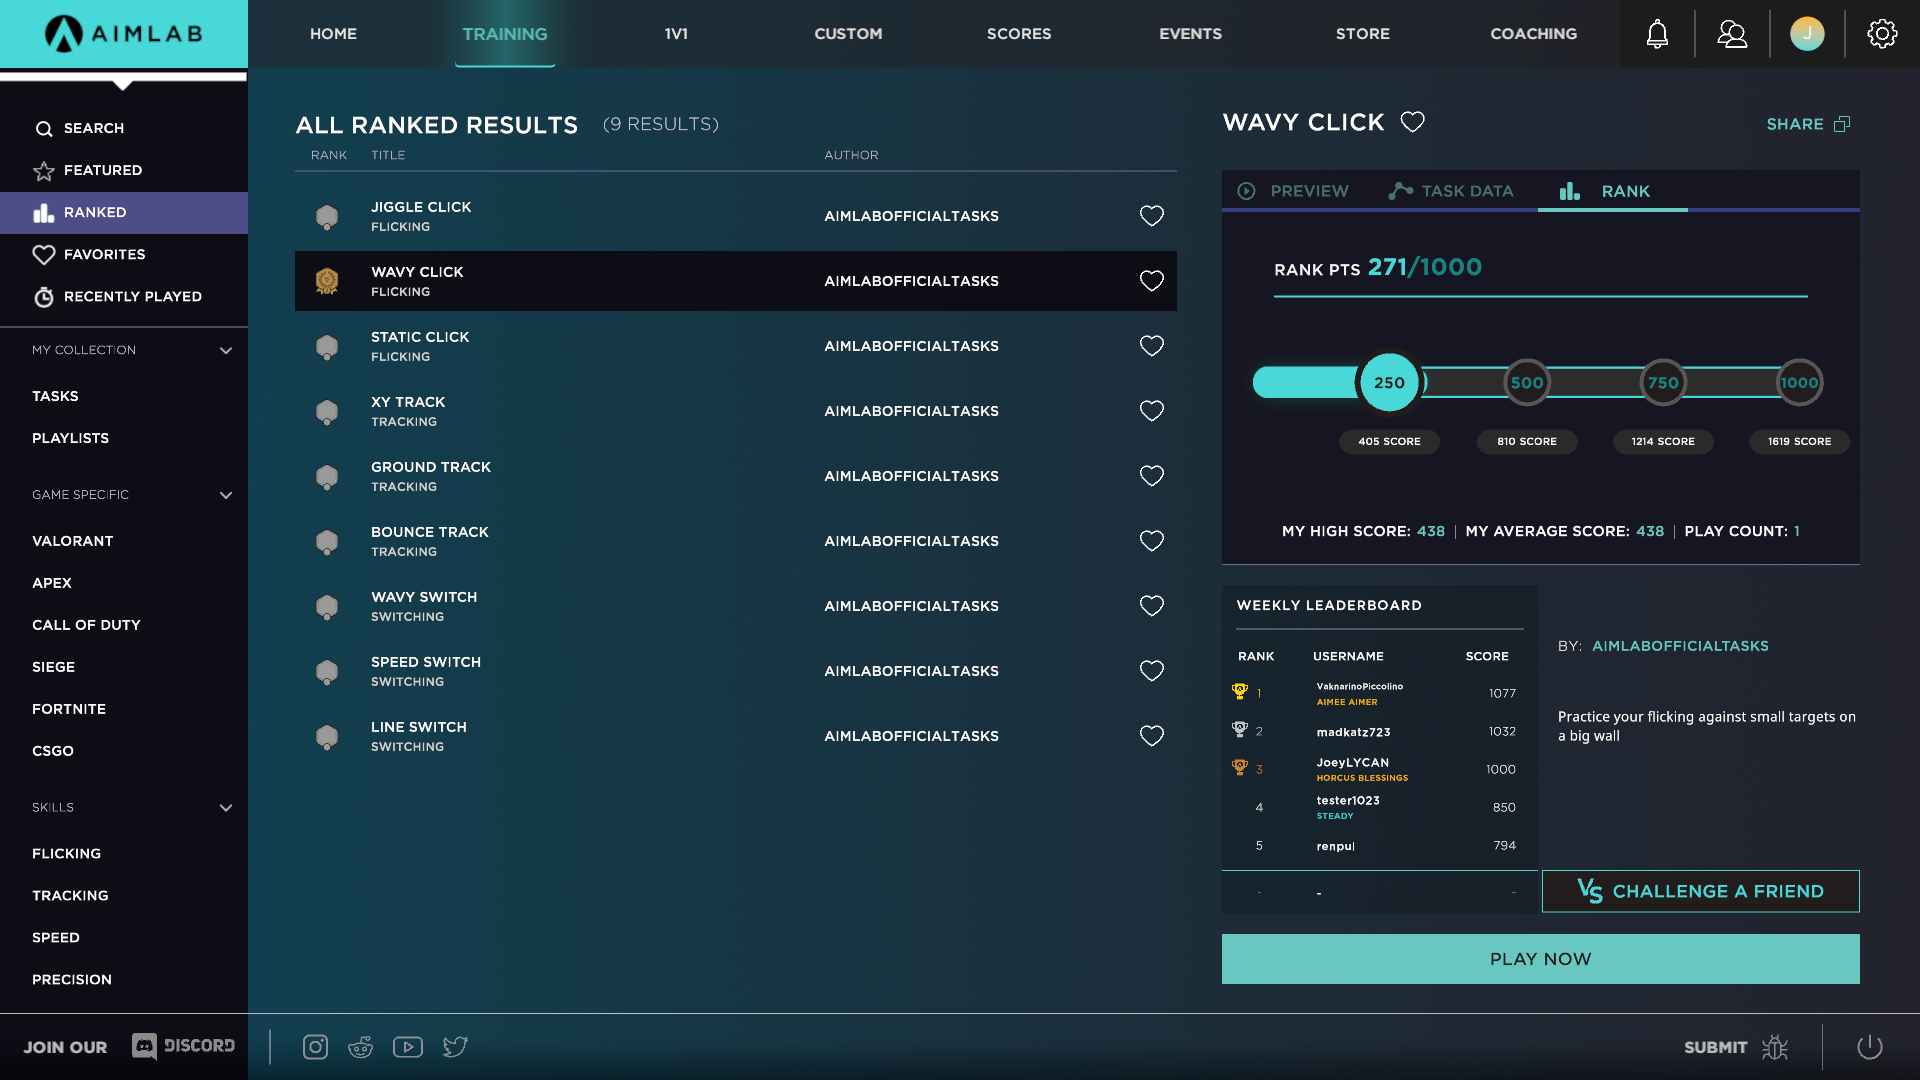Favorite the Speed Switch task

click(1152, 671)
